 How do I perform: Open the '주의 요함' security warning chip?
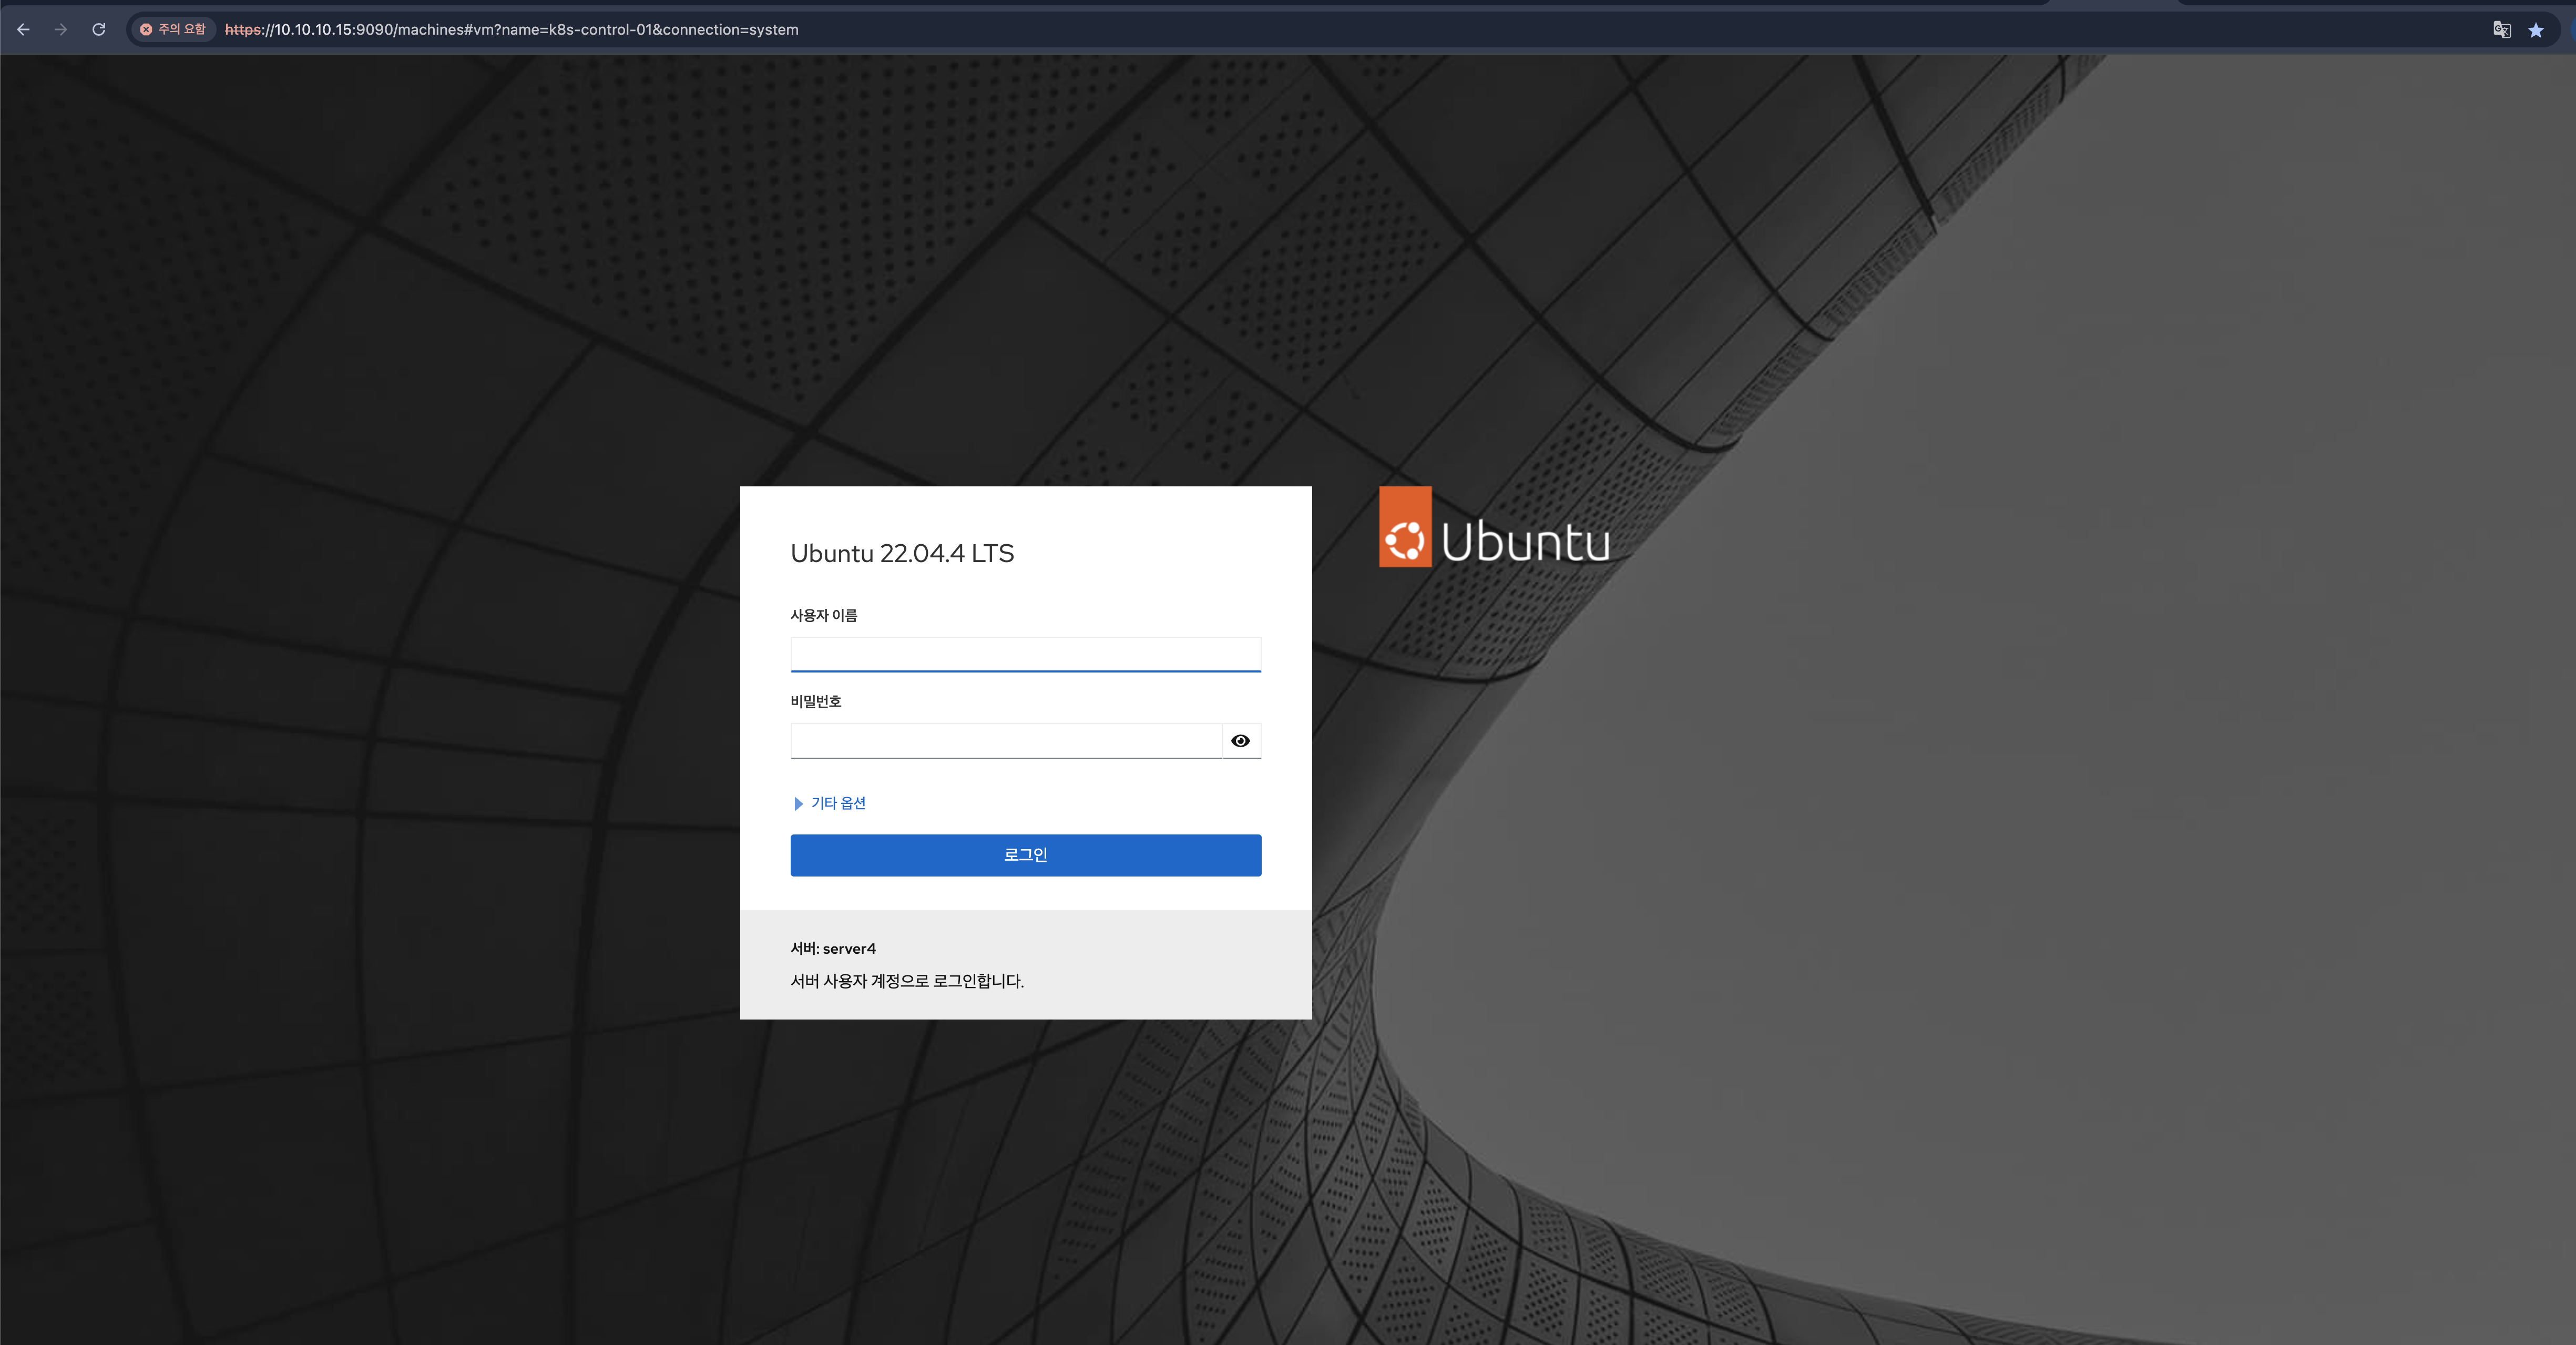click(x=173, y=29)
